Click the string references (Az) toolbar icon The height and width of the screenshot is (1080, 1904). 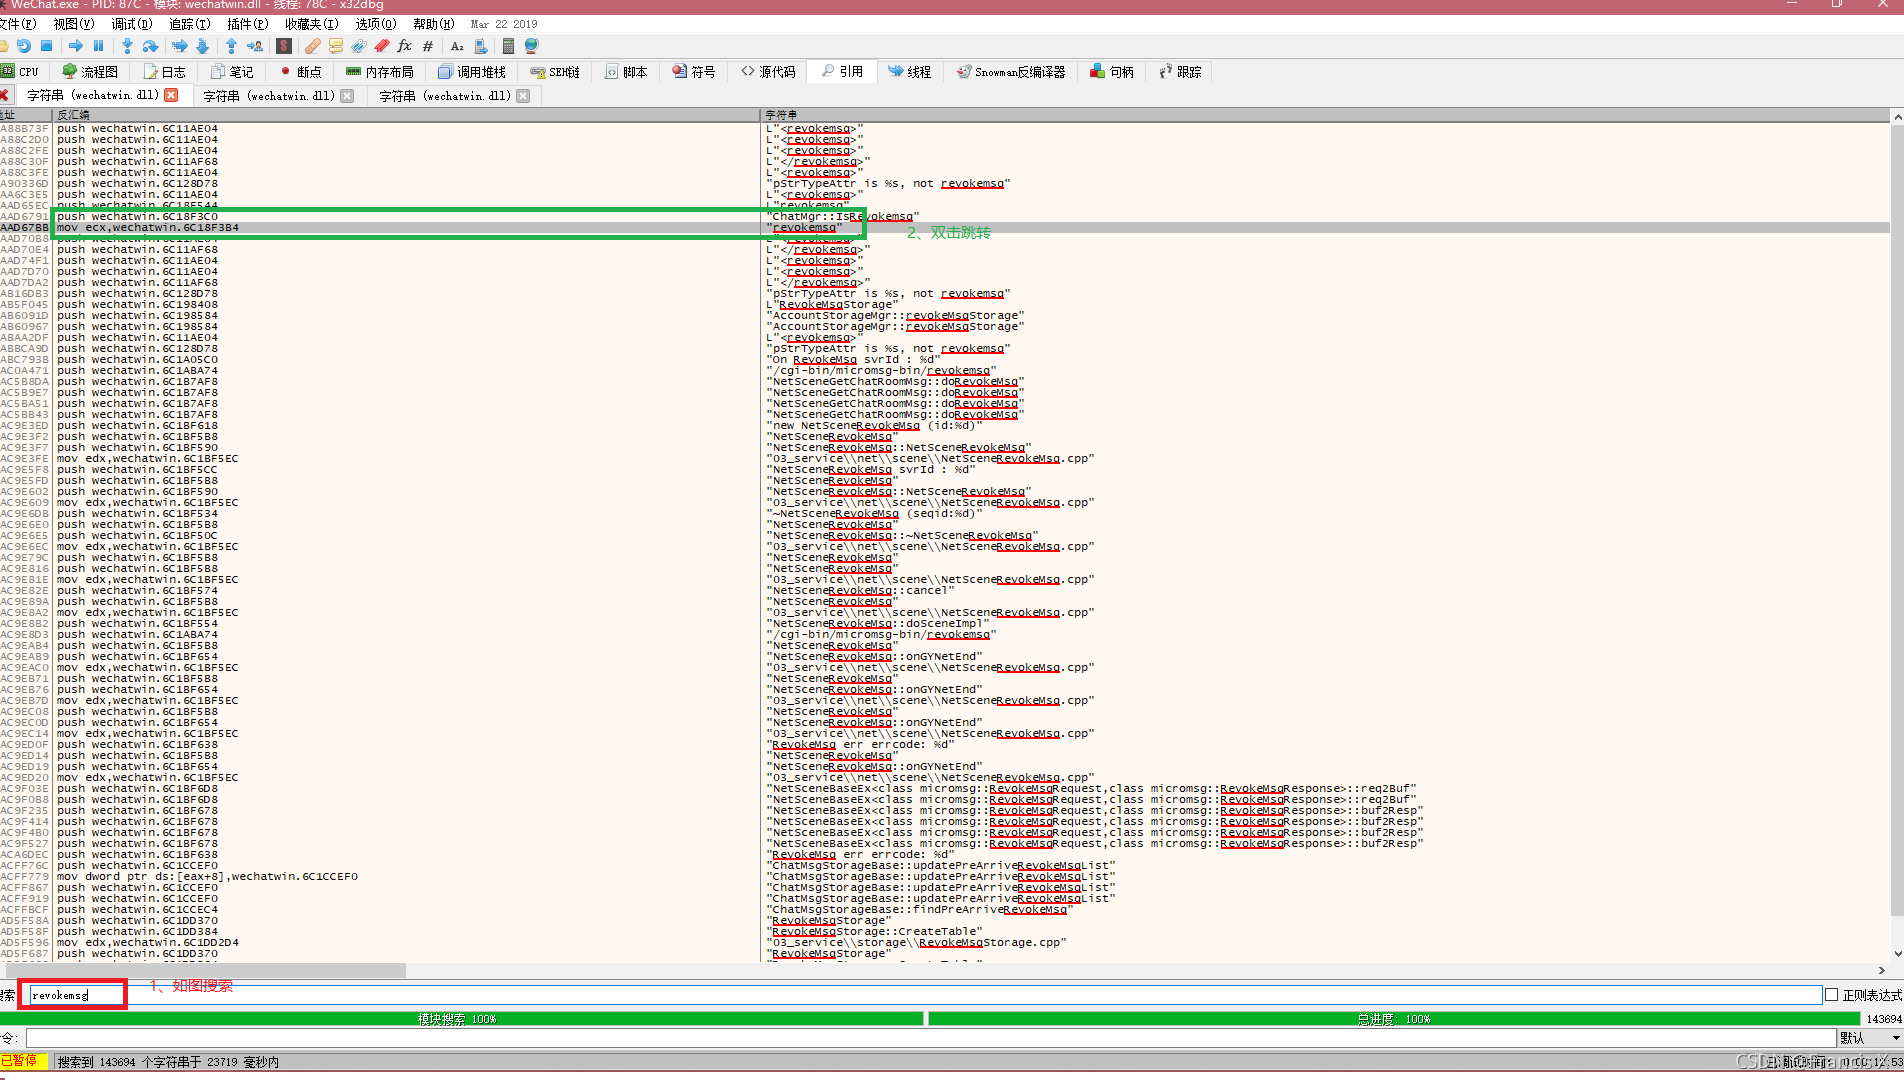click(457, 46)
